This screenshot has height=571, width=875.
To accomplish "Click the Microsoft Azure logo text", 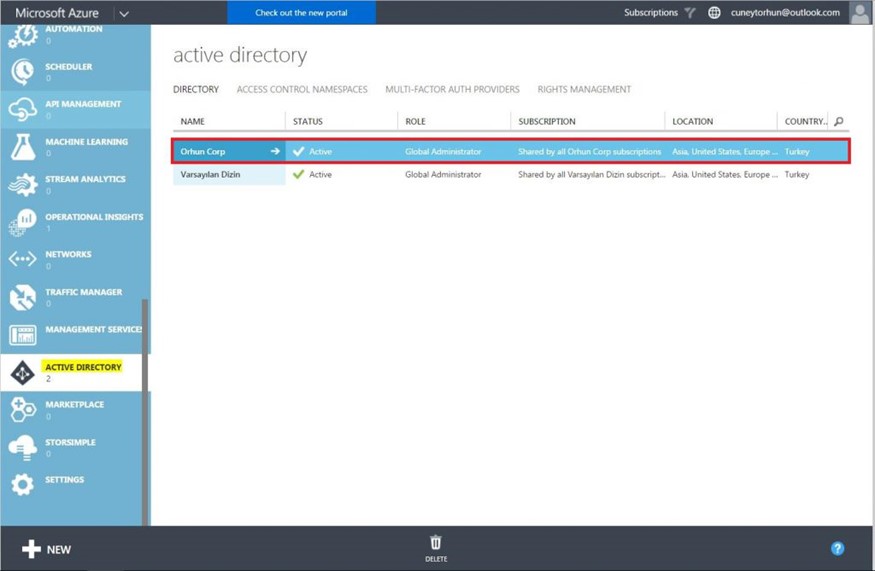I will [x=57, y=13].
